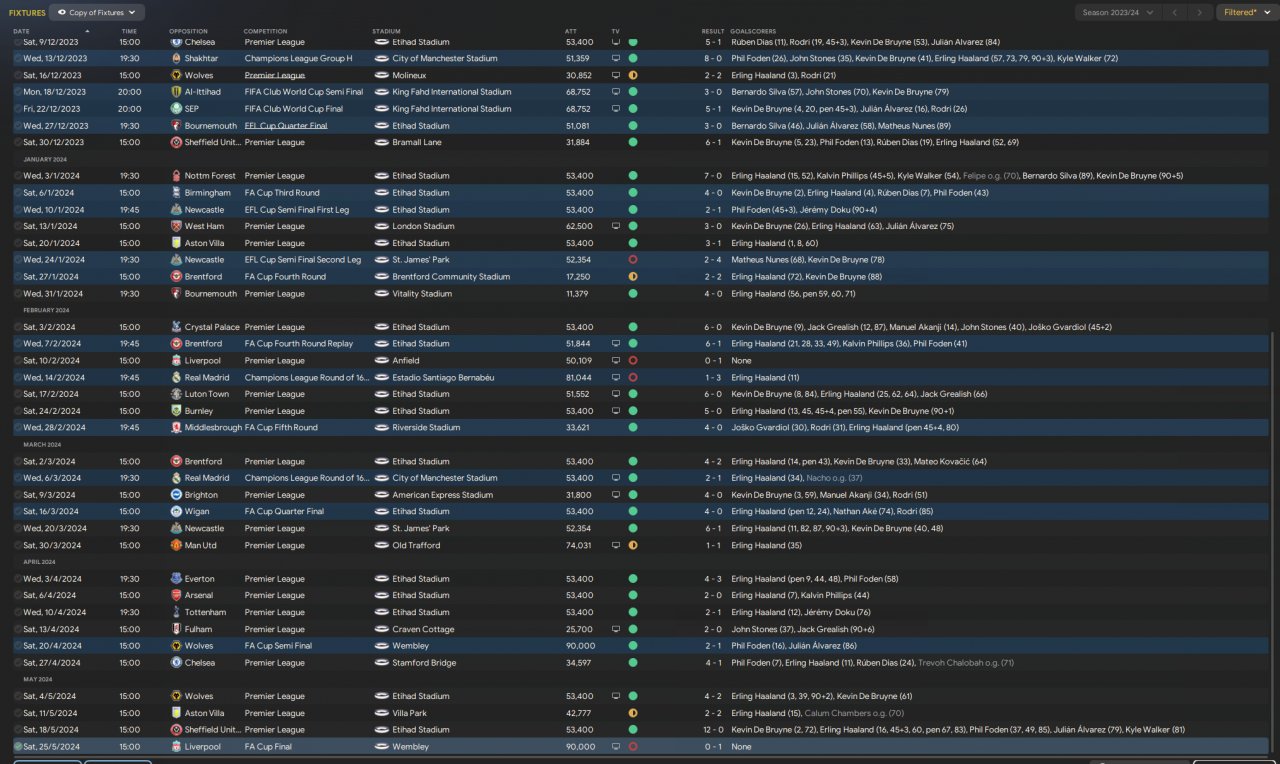Screen dimensions: 1280x764
Task: Click the FIXTURES panel title
Action: (28, 13)
